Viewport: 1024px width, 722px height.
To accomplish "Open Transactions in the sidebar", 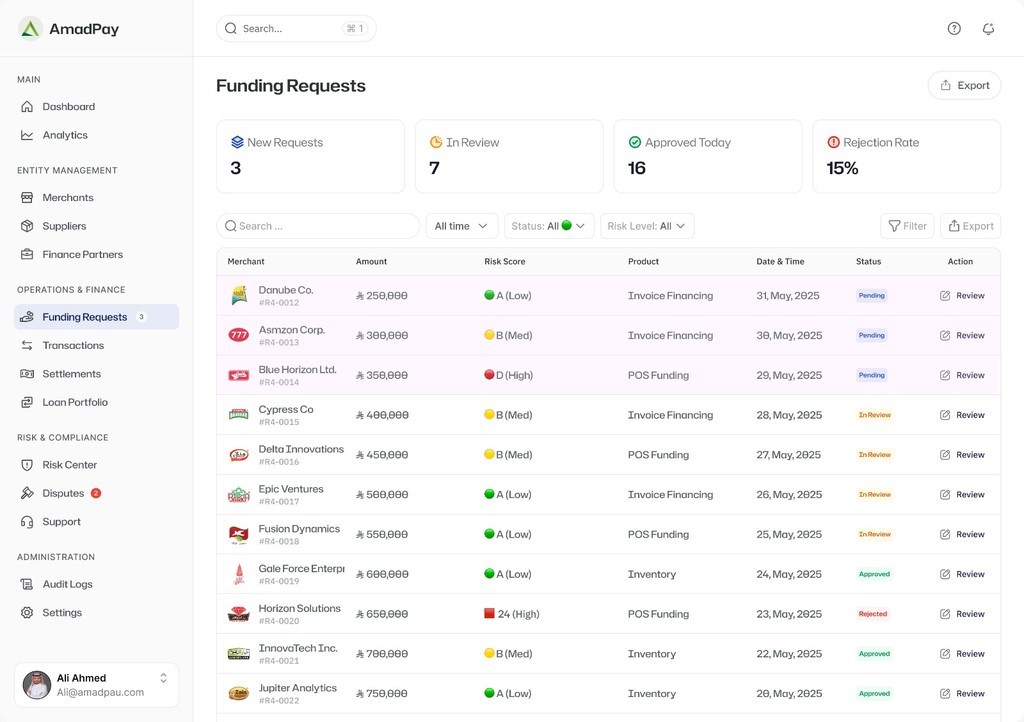I will coord(73,345).
